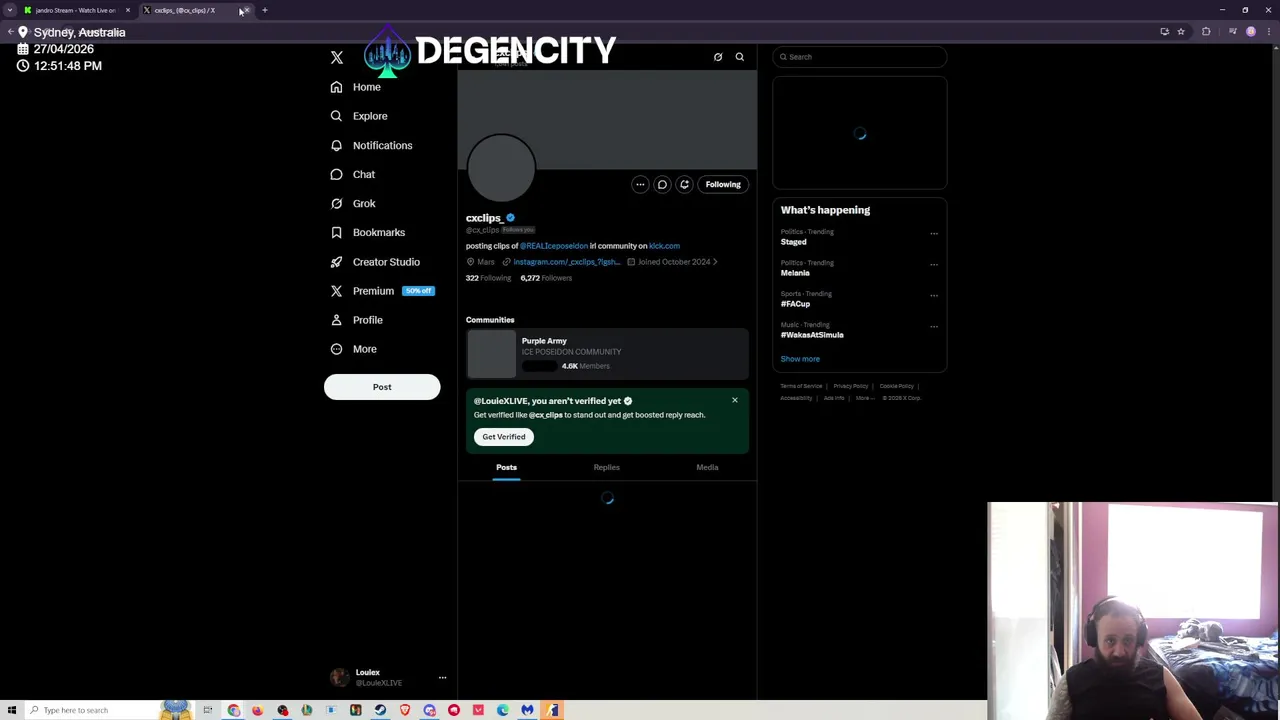Click the Get Verified button
Image resolution: width=1280 pixels, height=720 pixels.
(x=504, y=437)
